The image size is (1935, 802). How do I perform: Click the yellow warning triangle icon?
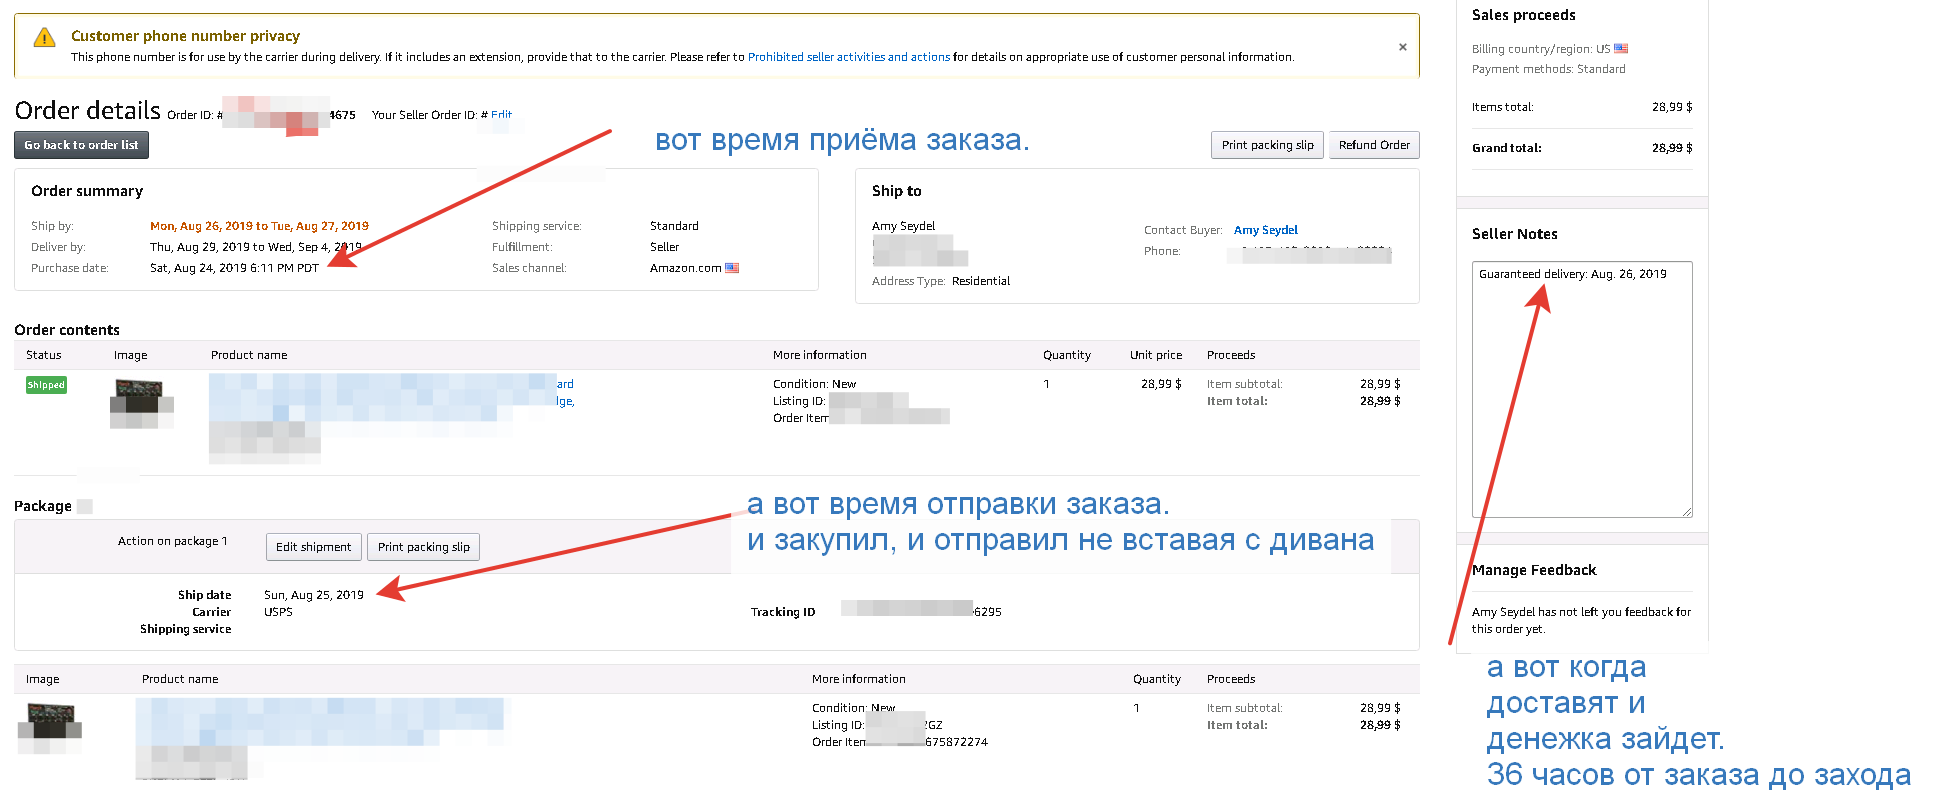click(x=44, y=38)
